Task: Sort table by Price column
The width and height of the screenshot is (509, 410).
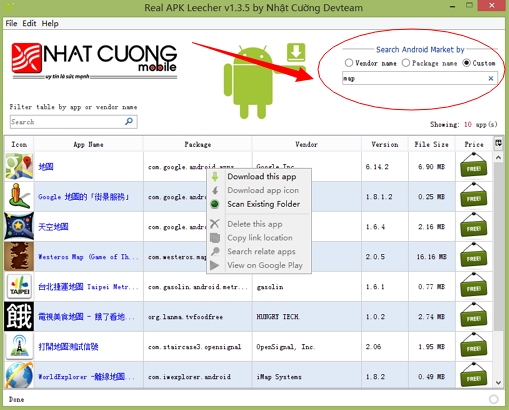Action: [x=474, y=144]
